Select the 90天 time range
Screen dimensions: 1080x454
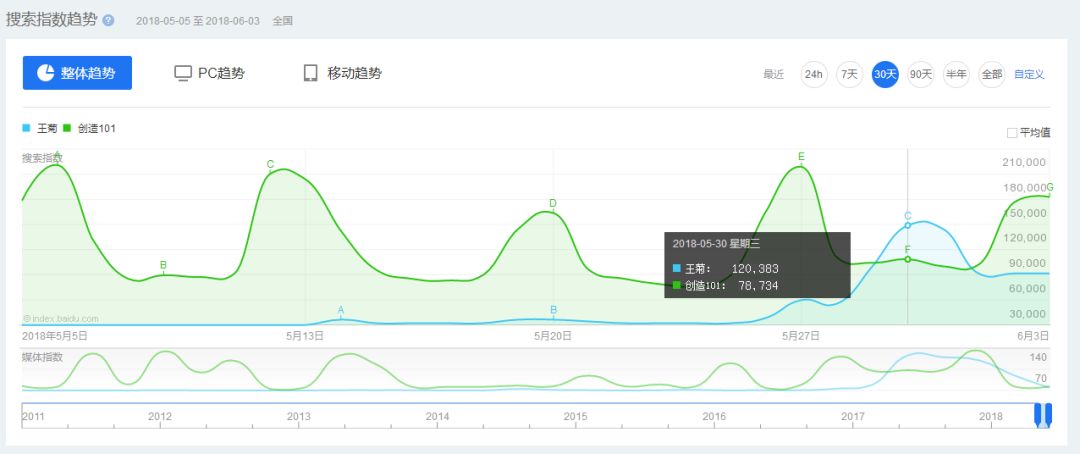pyautogui.click(x=921, y=74)
